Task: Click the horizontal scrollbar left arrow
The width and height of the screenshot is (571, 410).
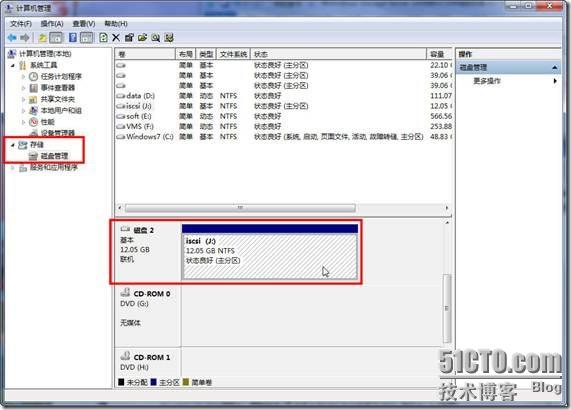Action: coord(120,208)
